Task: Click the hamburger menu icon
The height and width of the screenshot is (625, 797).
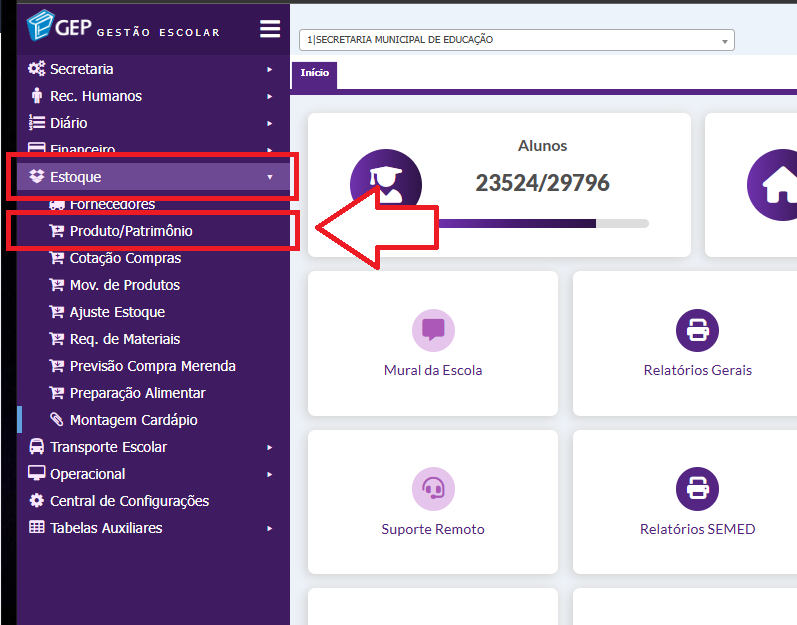Action: (270, 29)
